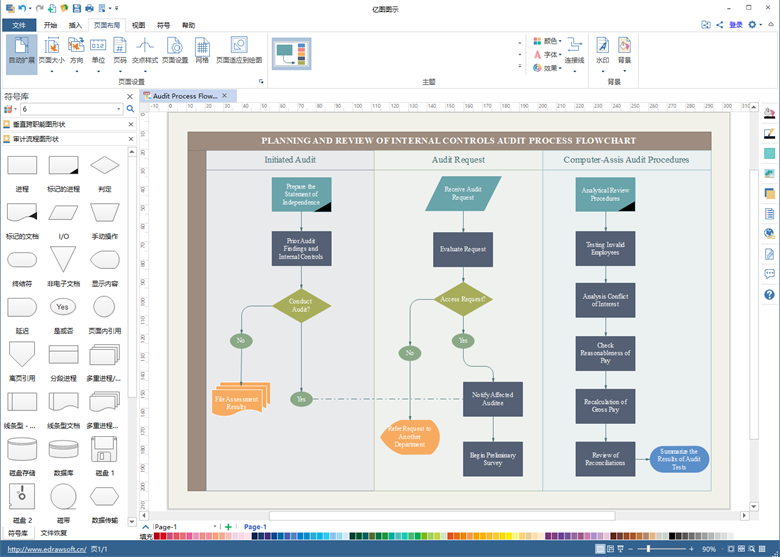Viewport: 780px width, 557px height.
Task: Collapse the ribbon with the up arrow
Action: coord(771,24)
